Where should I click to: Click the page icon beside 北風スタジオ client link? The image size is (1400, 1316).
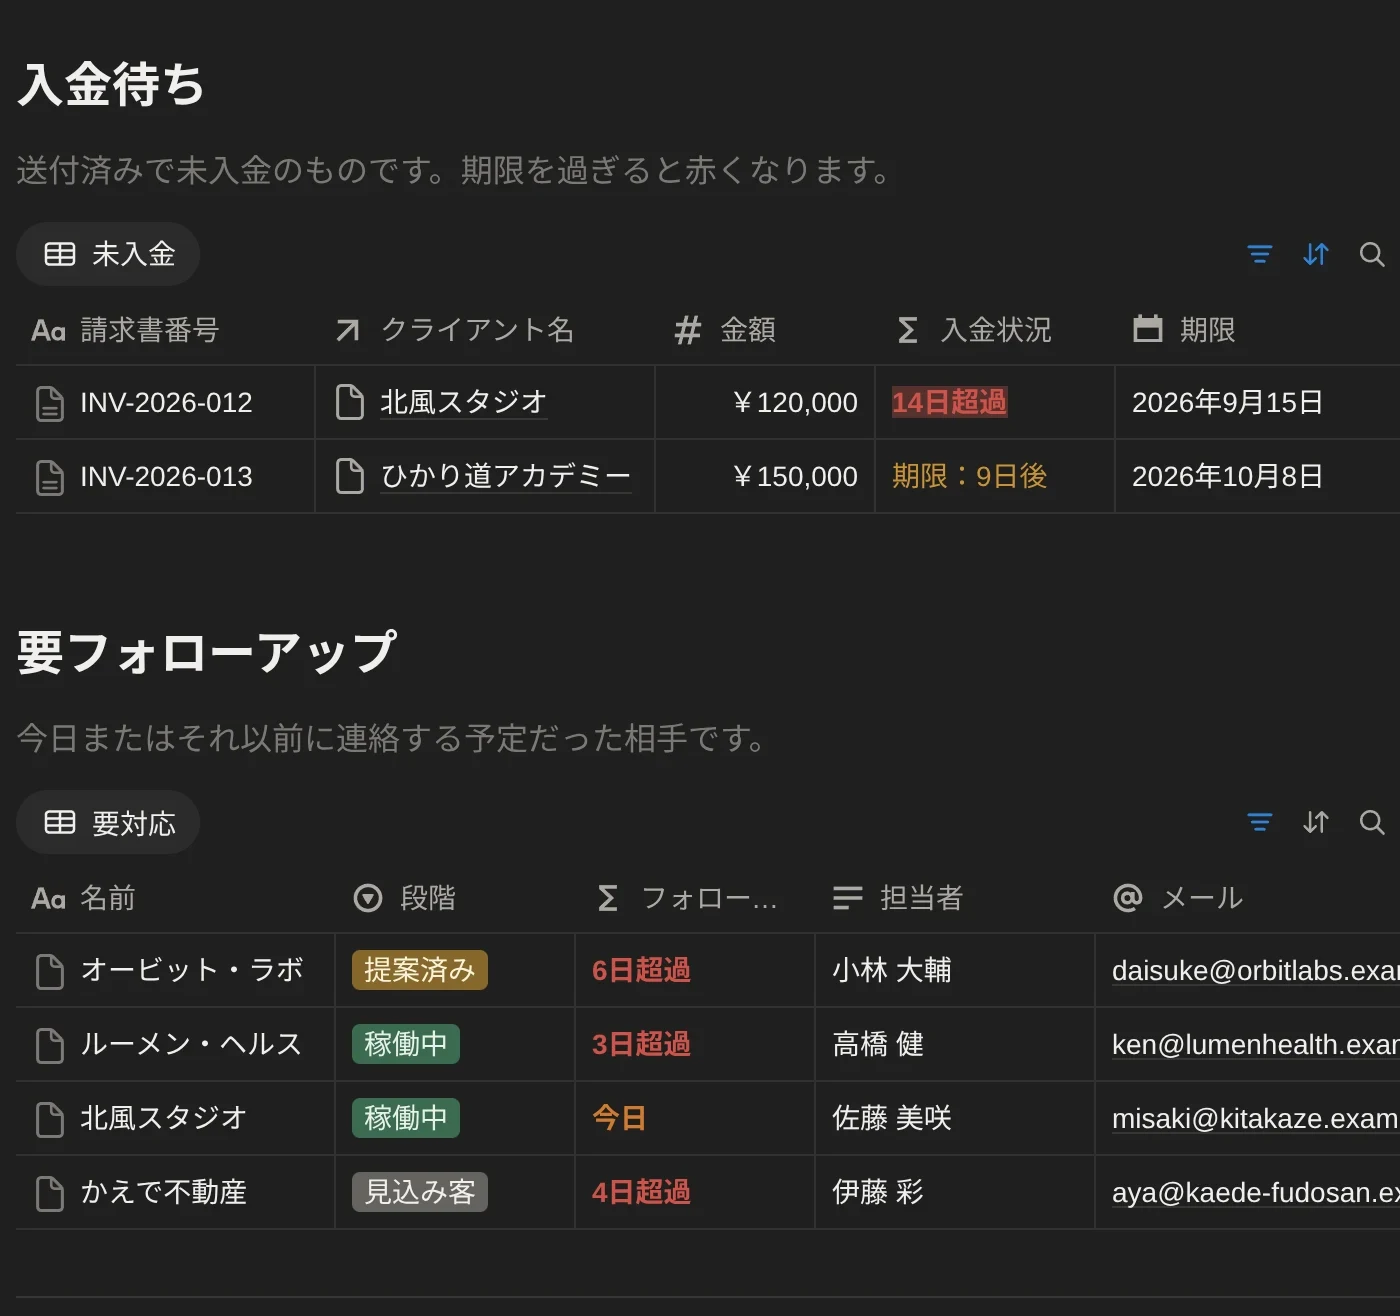350,402
